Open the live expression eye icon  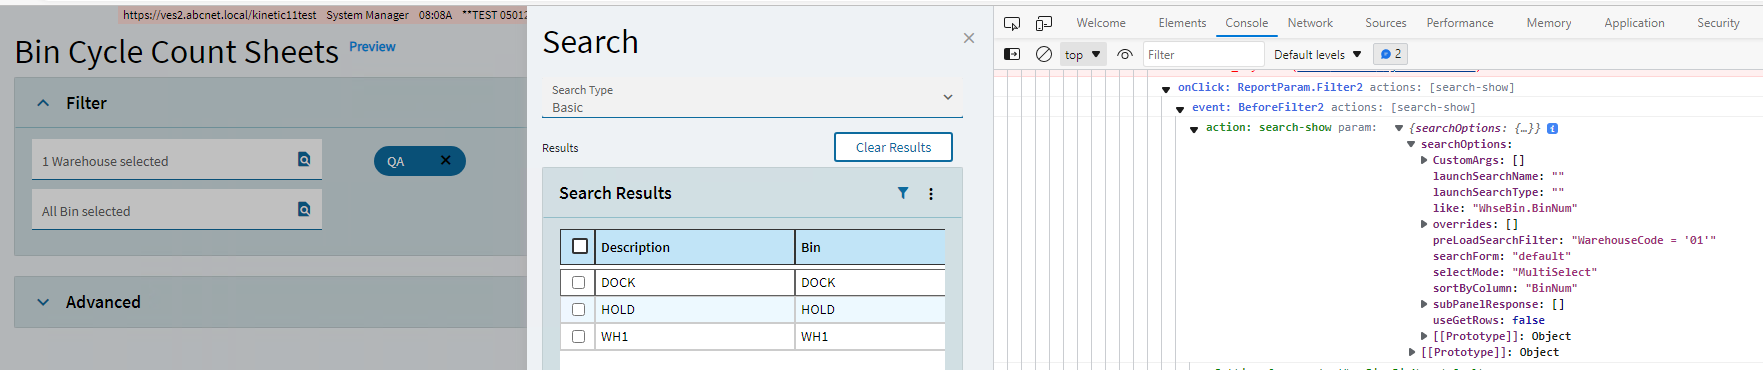[1125, 54]
